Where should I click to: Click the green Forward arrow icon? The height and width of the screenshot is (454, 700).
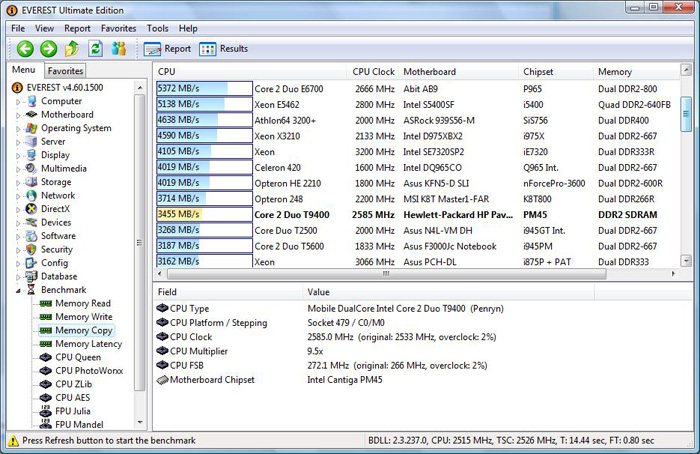point(48,48)
